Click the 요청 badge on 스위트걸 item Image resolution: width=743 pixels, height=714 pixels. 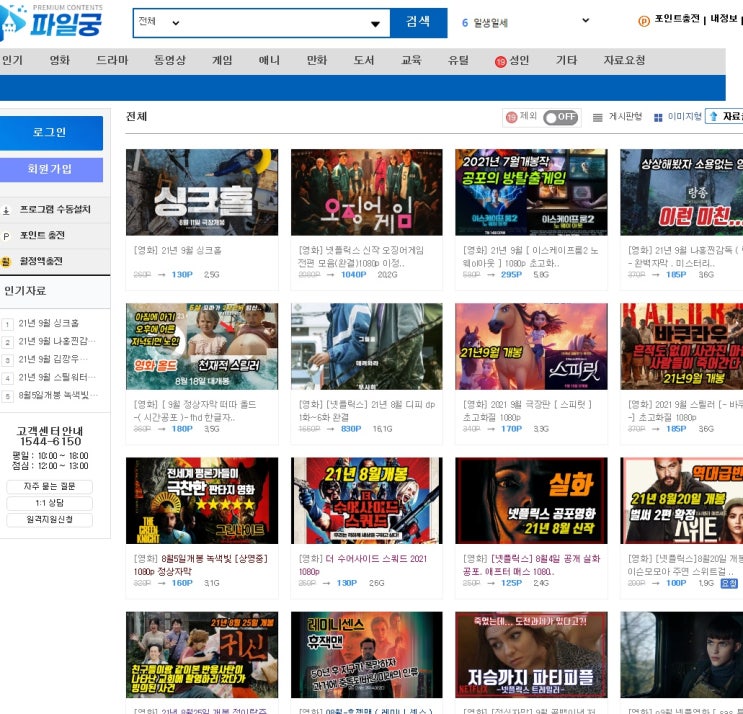coord(729,583)
